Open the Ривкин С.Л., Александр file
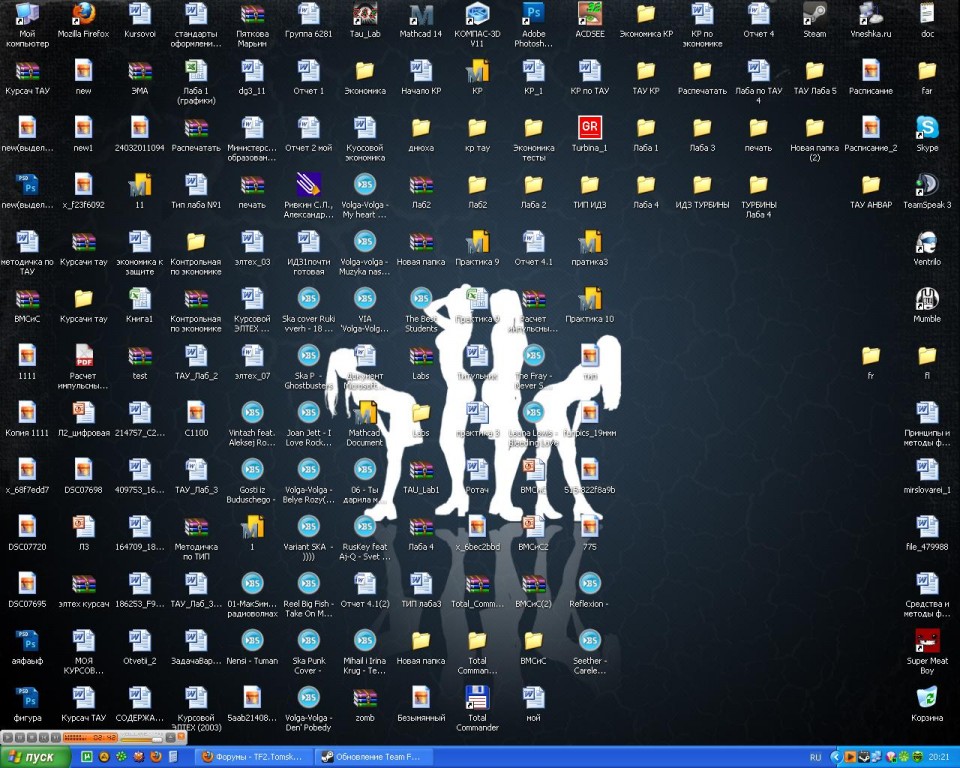Image resolution: width=960 pixels, height=768 pixels. [x=309, y=195]
